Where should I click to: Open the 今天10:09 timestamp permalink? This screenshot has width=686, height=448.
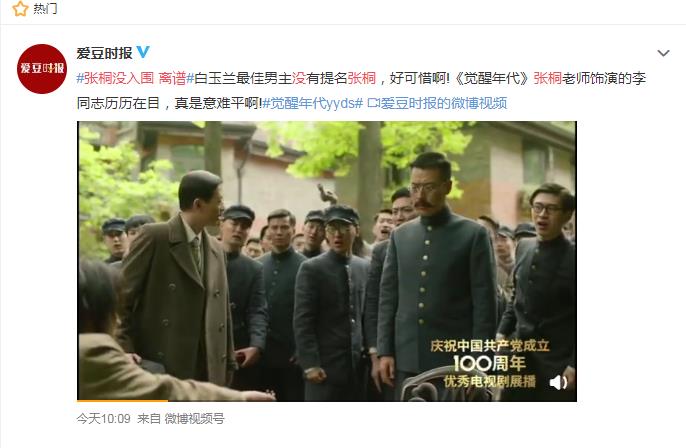tap(103, 419)
